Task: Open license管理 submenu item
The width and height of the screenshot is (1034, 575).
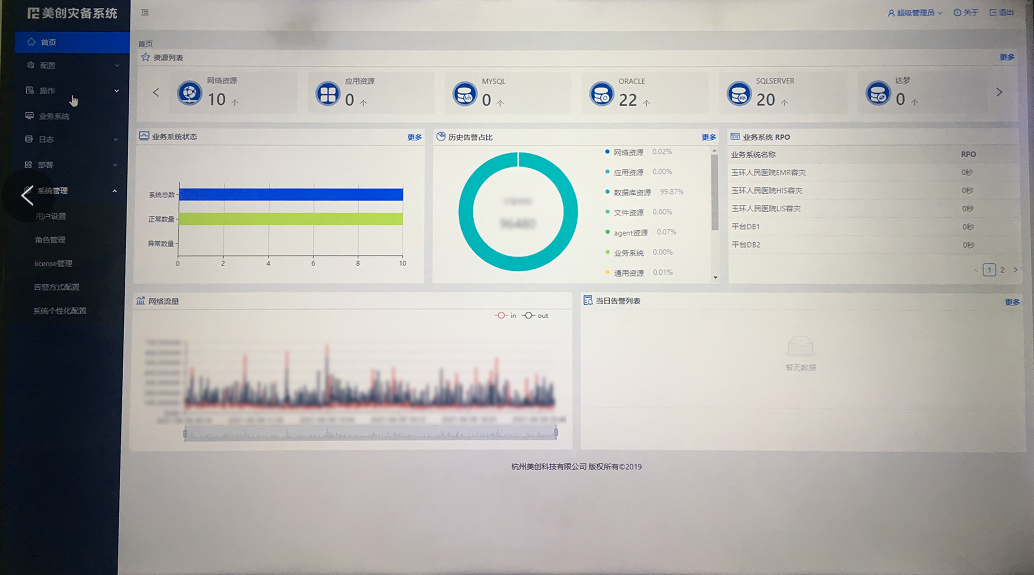Action: click(53, 263)
